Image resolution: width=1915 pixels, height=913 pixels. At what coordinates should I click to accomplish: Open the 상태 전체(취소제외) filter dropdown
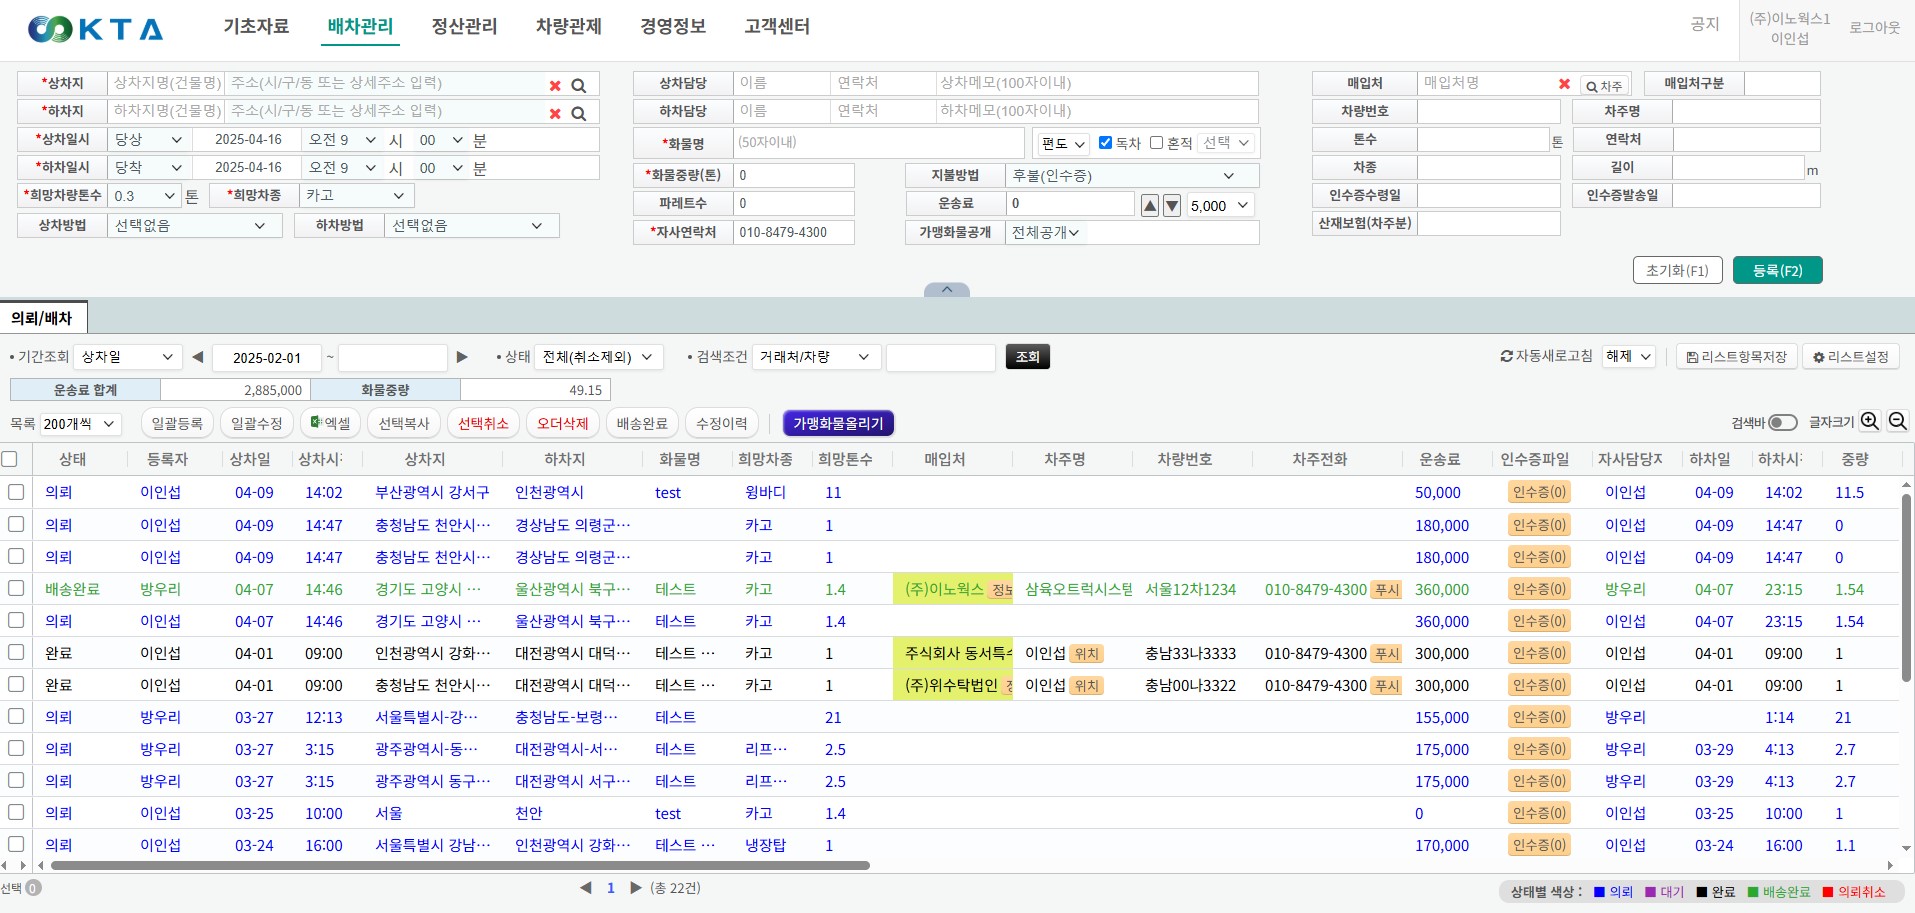tap(598, 357)
